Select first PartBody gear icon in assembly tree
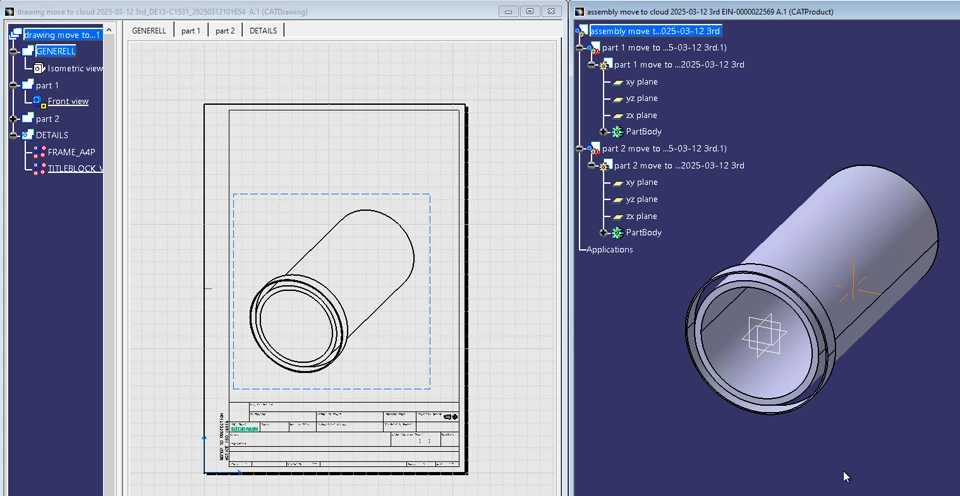 pyautogui.click(x=617, y=132)
